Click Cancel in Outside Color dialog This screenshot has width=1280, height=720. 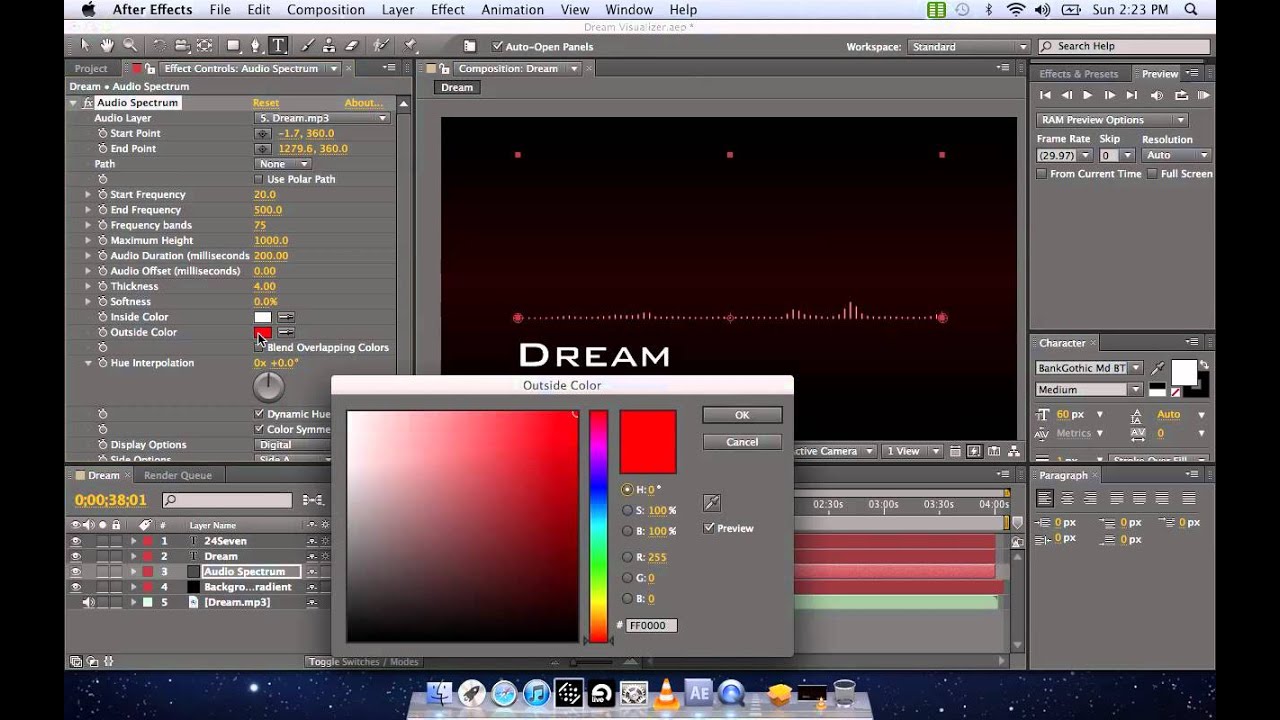pyautogui.click(x=742, y=442)
